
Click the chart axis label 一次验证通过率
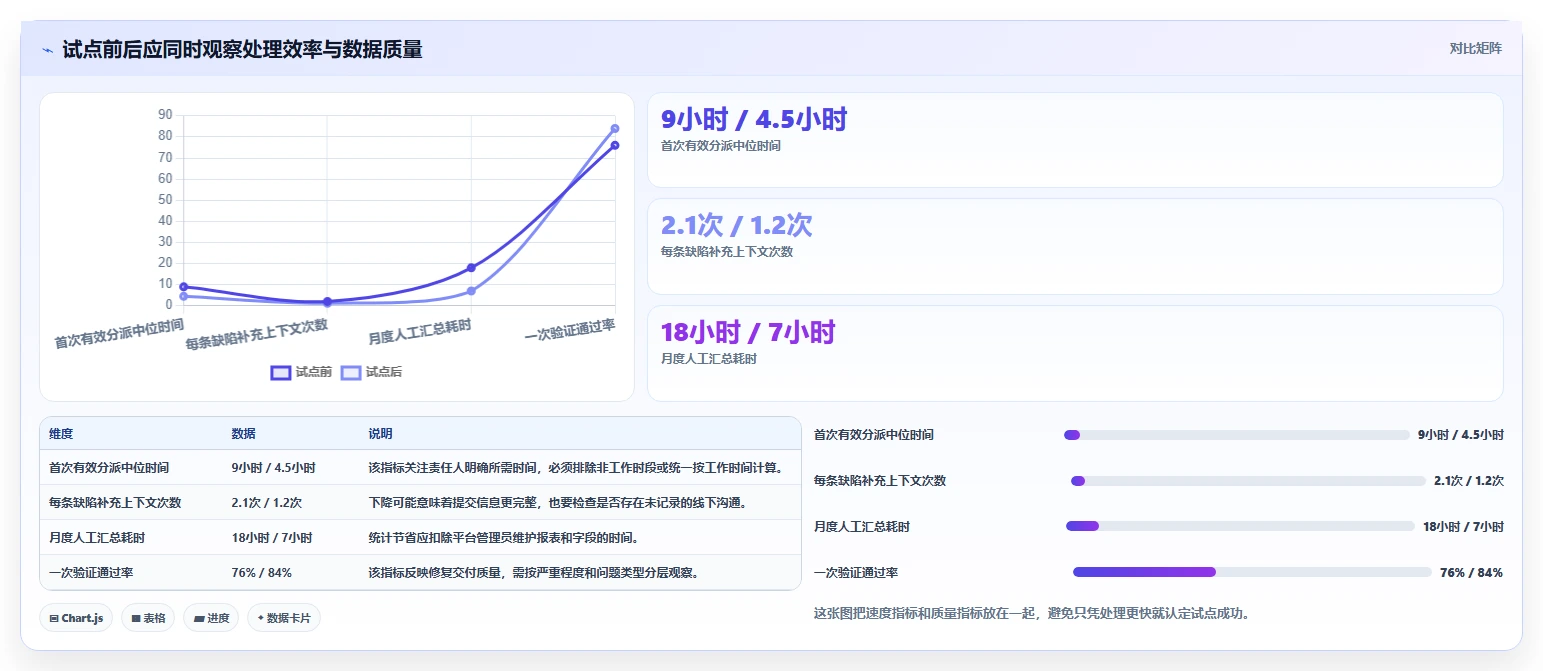(x=570, y=331)
